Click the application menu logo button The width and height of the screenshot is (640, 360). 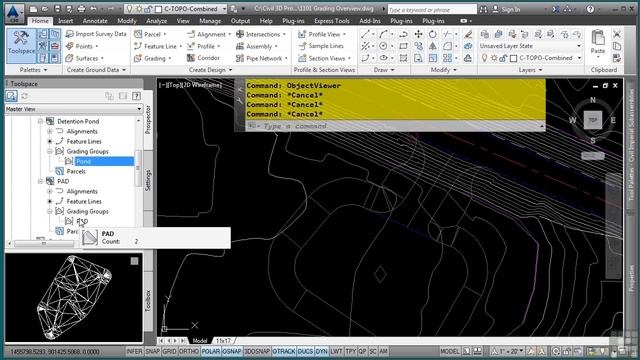coord(14,13)
